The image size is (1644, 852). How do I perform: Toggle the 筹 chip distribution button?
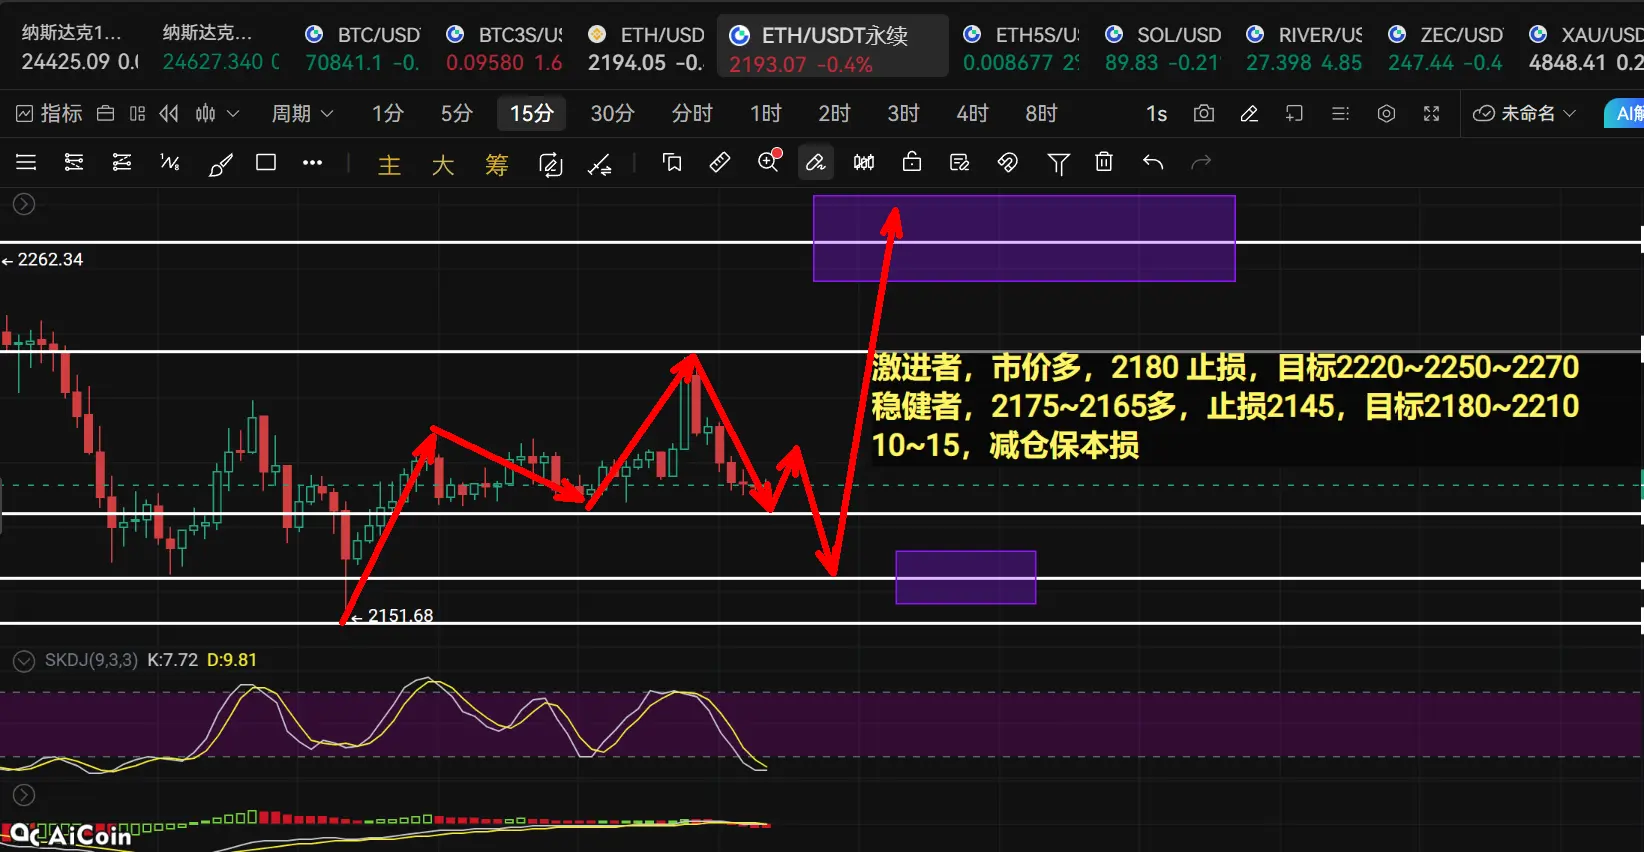pyautogui.click(x=496, y=164)
